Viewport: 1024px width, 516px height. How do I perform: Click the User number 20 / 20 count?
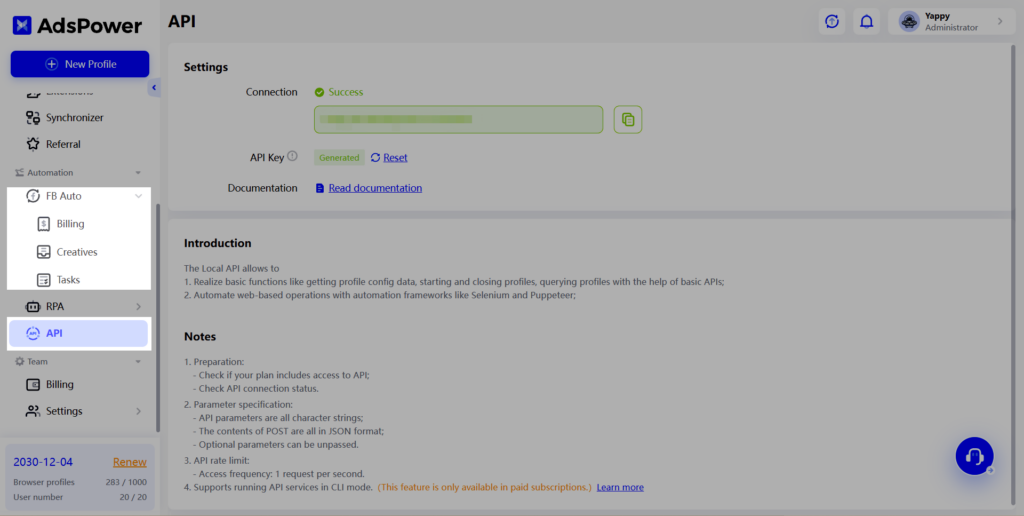[x=132, y=497]
